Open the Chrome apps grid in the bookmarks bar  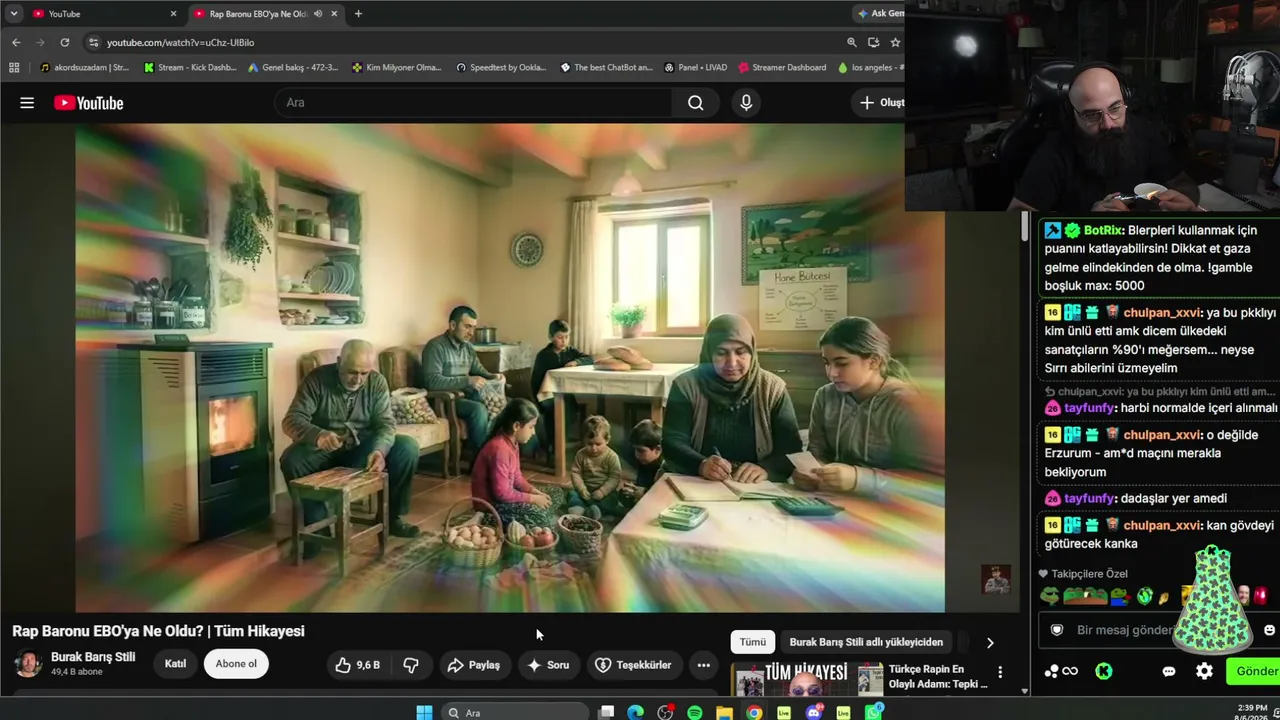pyautogui.click(x=14, y=68)
